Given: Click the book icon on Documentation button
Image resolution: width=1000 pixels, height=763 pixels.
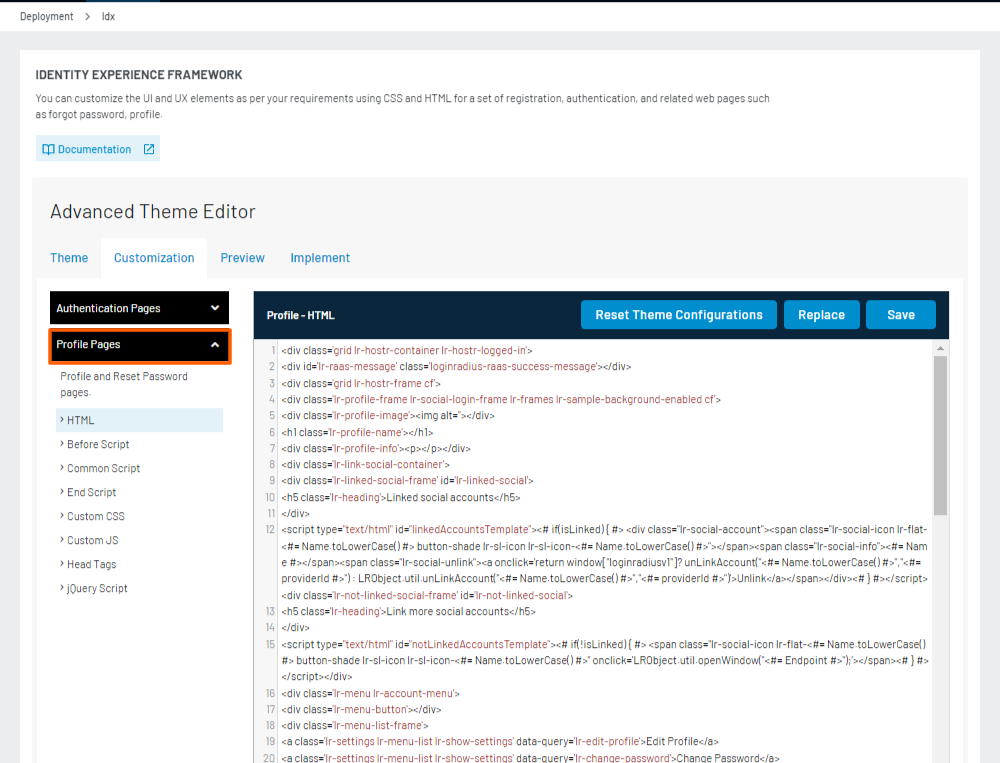Looking at the screenshot, I should 50,147.
